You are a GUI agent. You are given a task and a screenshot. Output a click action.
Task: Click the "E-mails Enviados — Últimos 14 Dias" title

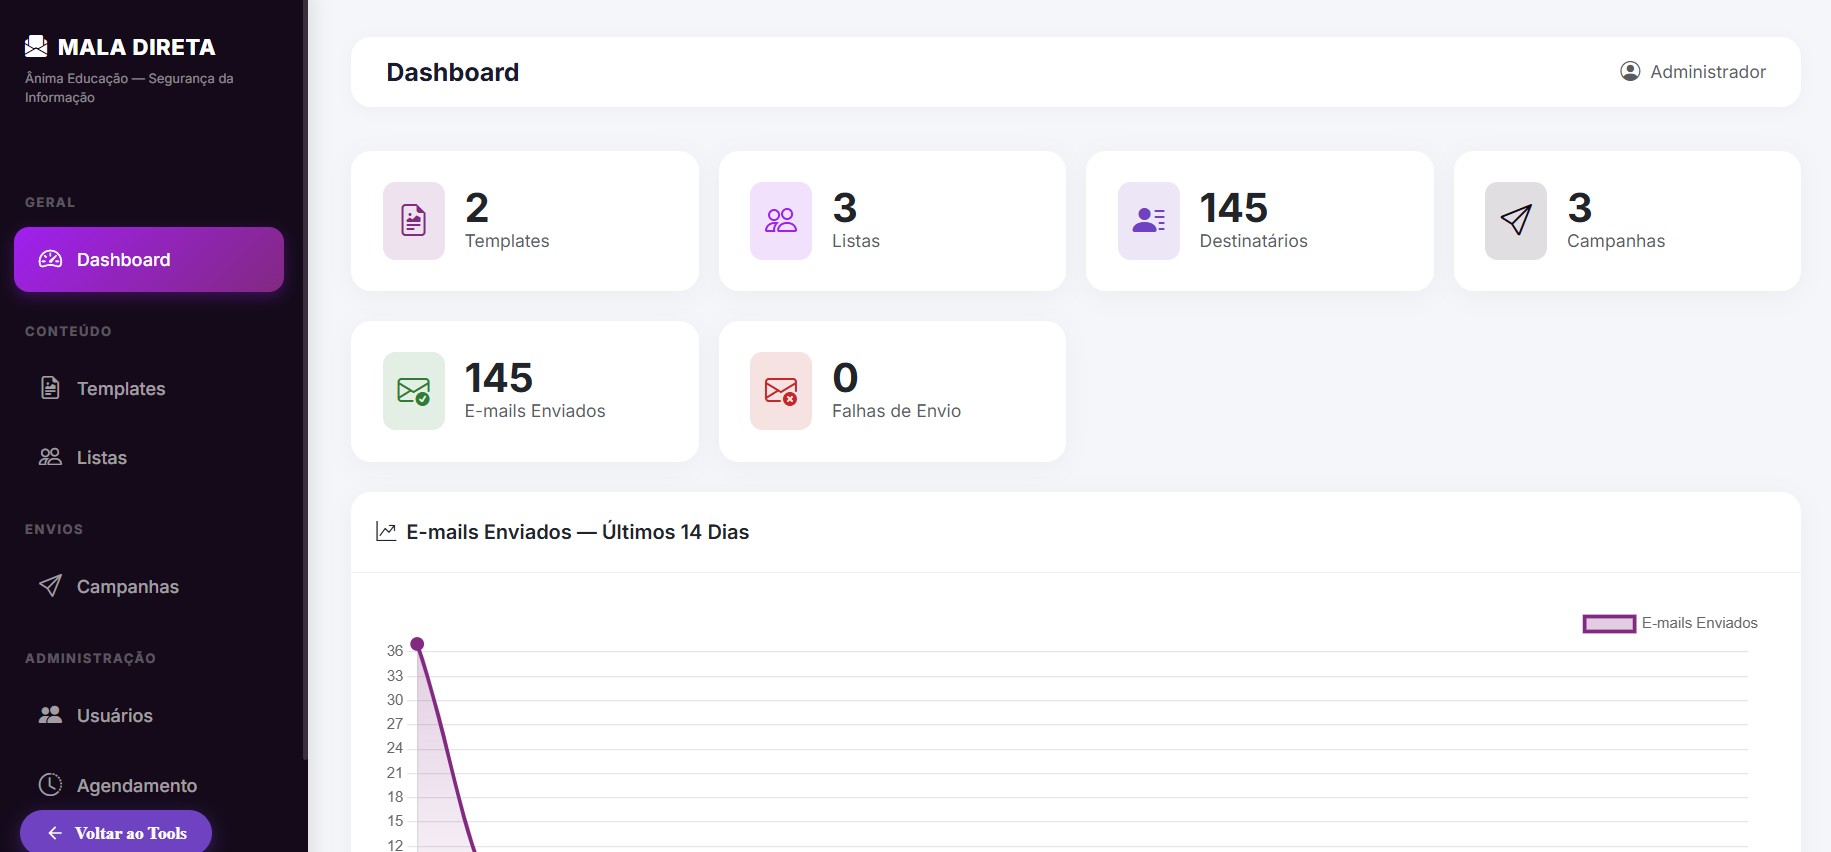tap(578, 532)
